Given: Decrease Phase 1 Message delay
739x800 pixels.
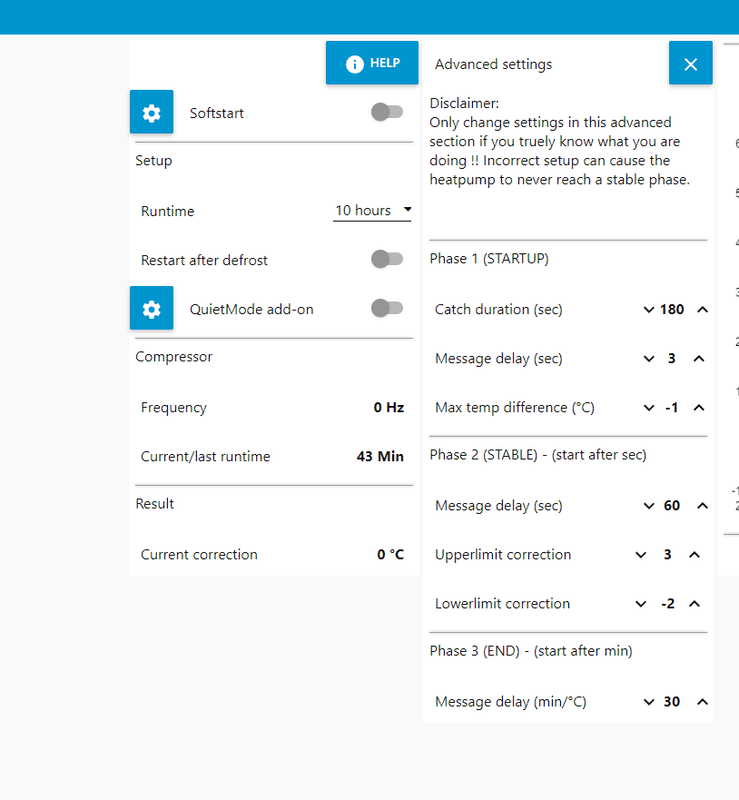Looking at the screenshot, I should point(646,359).
